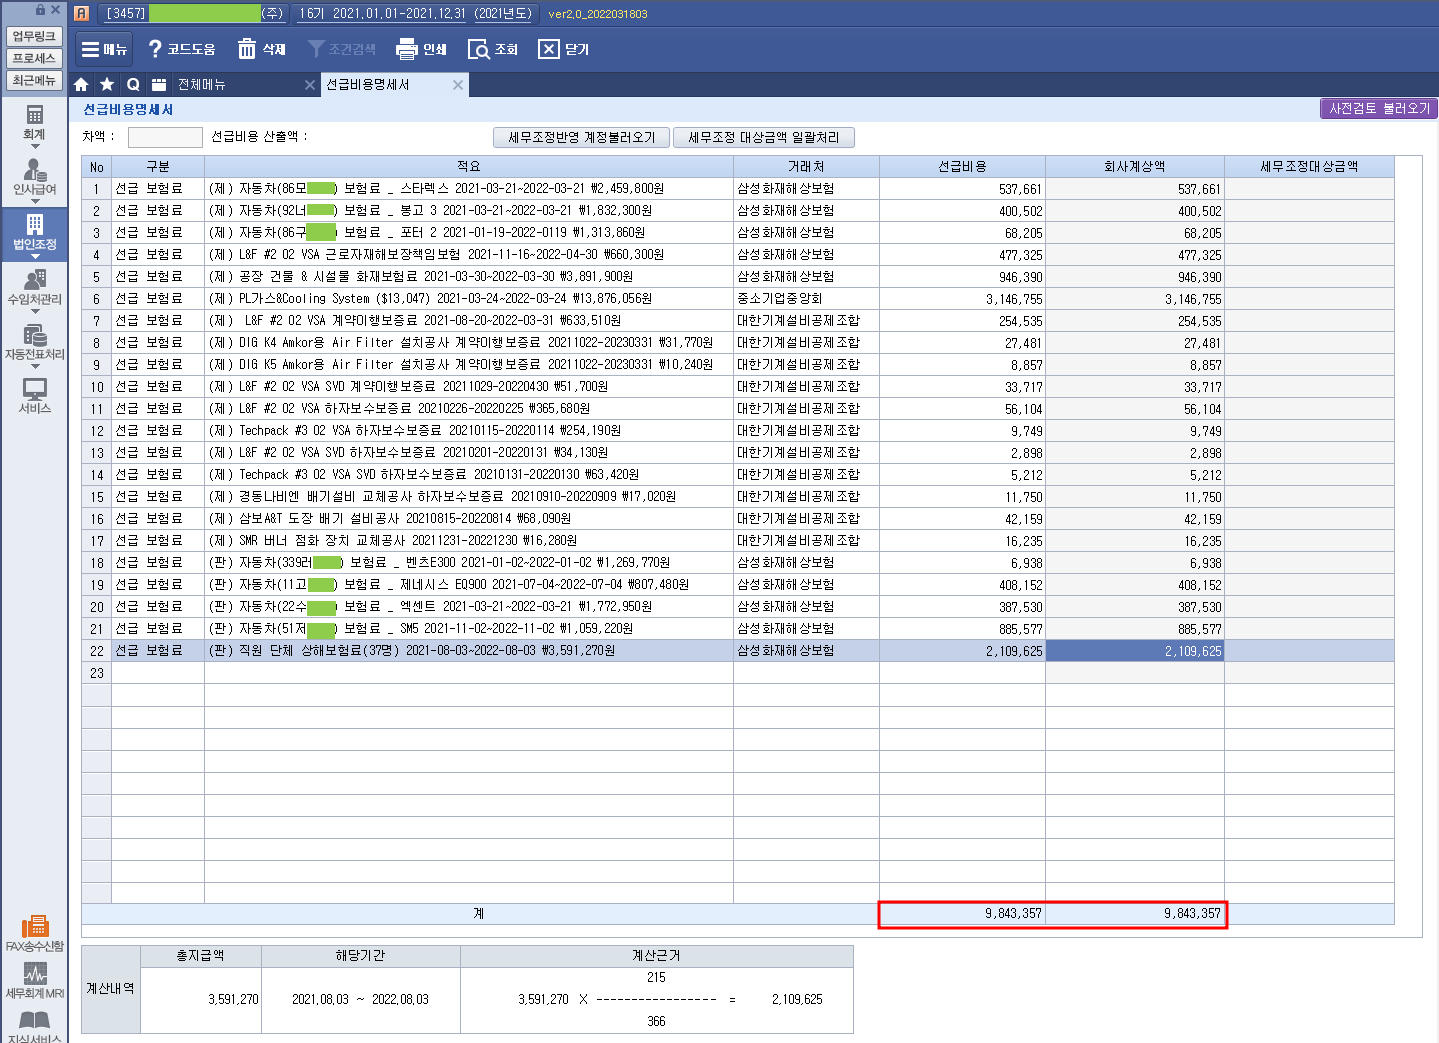Viewport: 1439px width, 1043px height.
Task: Click 세무조정 대상금액 일괄처리 button
Action: pos(763,137)
